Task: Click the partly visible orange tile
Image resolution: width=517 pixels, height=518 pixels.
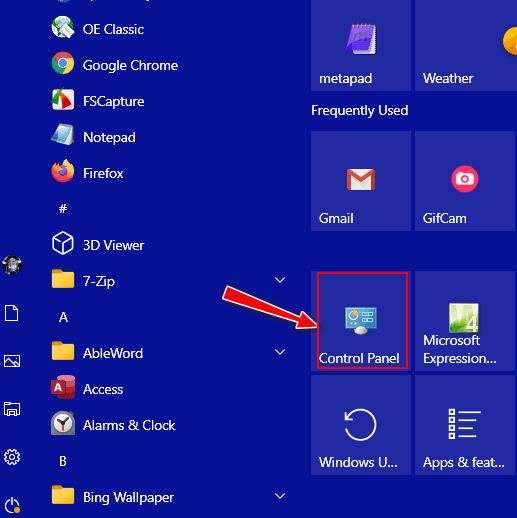Action: pyautogui.click(x=510, y=41)
